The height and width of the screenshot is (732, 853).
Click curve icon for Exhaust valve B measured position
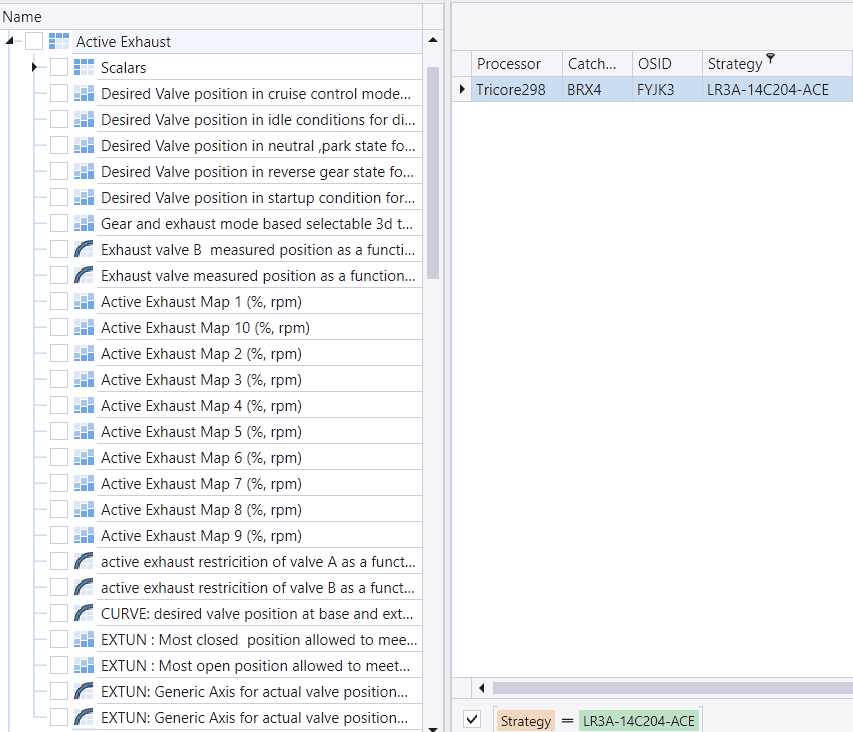pyautogui.click(x=84, y=250)
